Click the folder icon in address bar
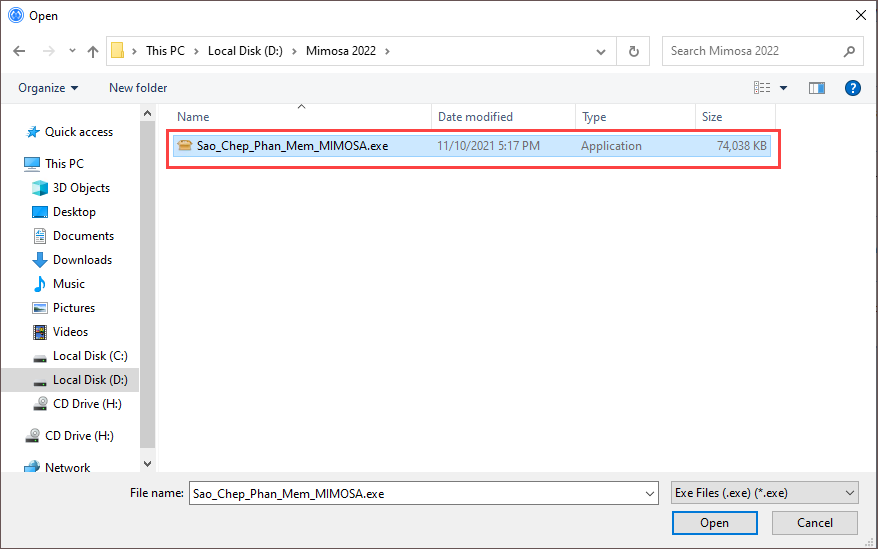The width and height of the screenshot is (878, 549). pos(118,51)
